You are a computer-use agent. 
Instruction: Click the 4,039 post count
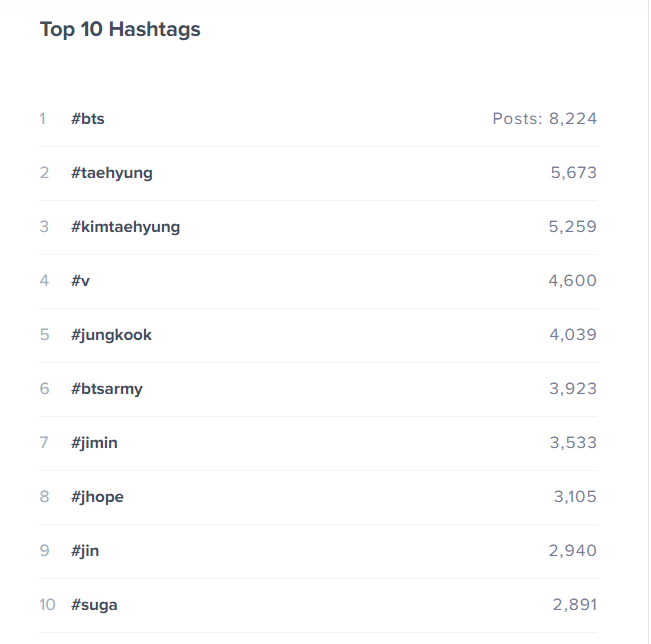click(x=573, y=335)
